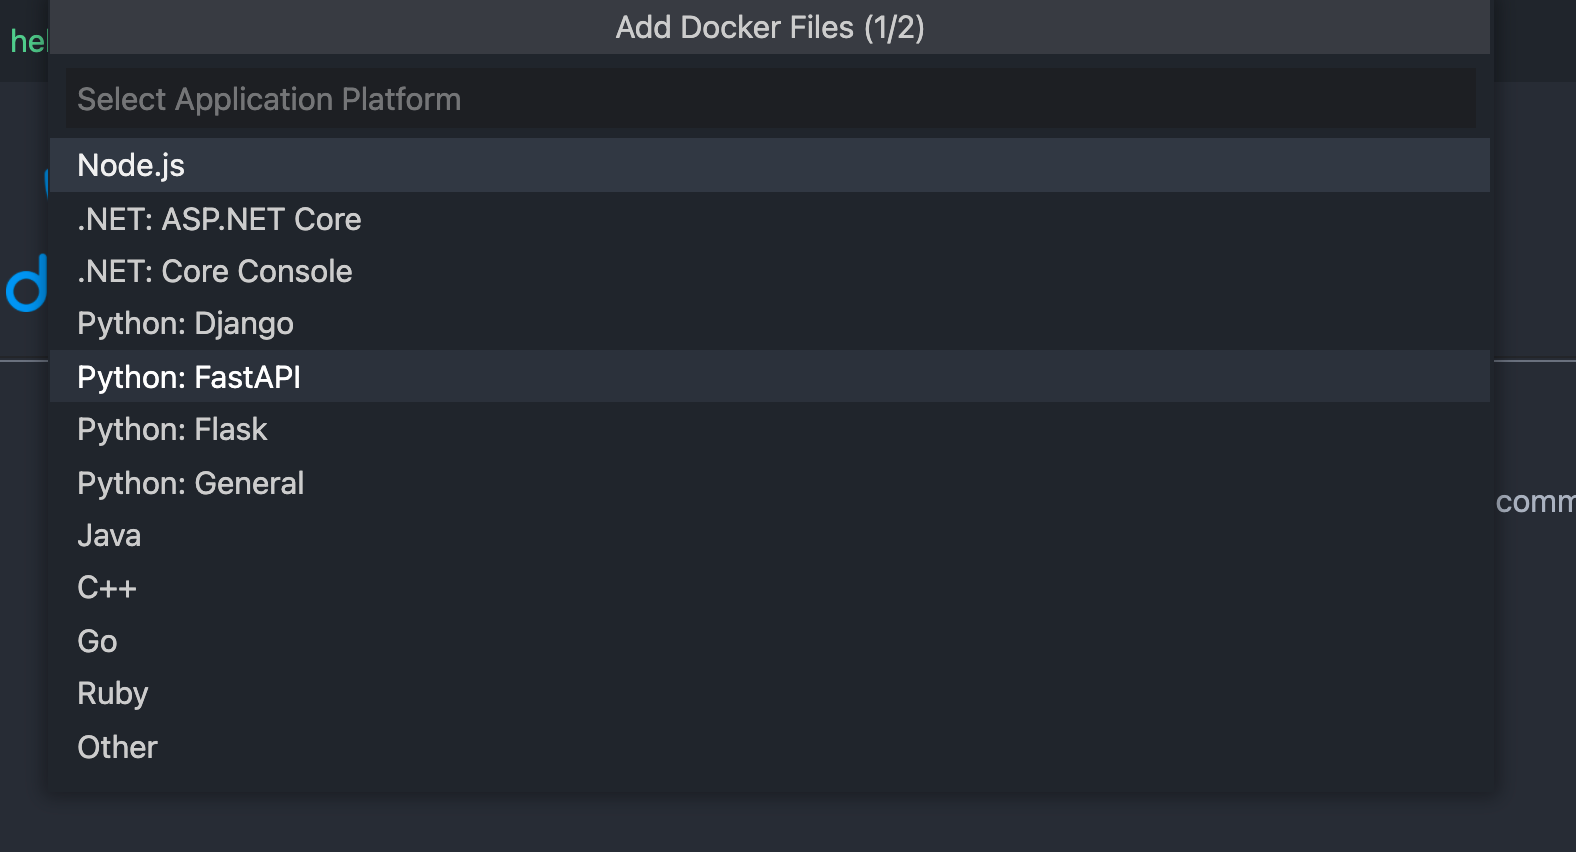The image size is (1576, 852).
Task: Choose Java as the platform
Action: [109, 536]
